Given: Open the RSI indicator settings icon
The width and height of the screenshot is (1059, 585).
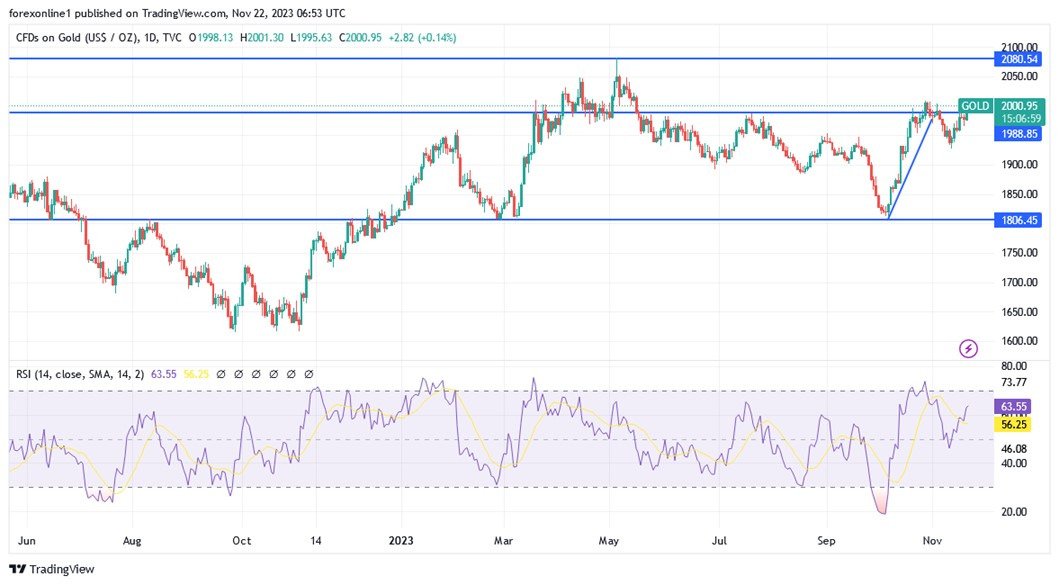Looking at the screenshot, I should click(238, 373).
